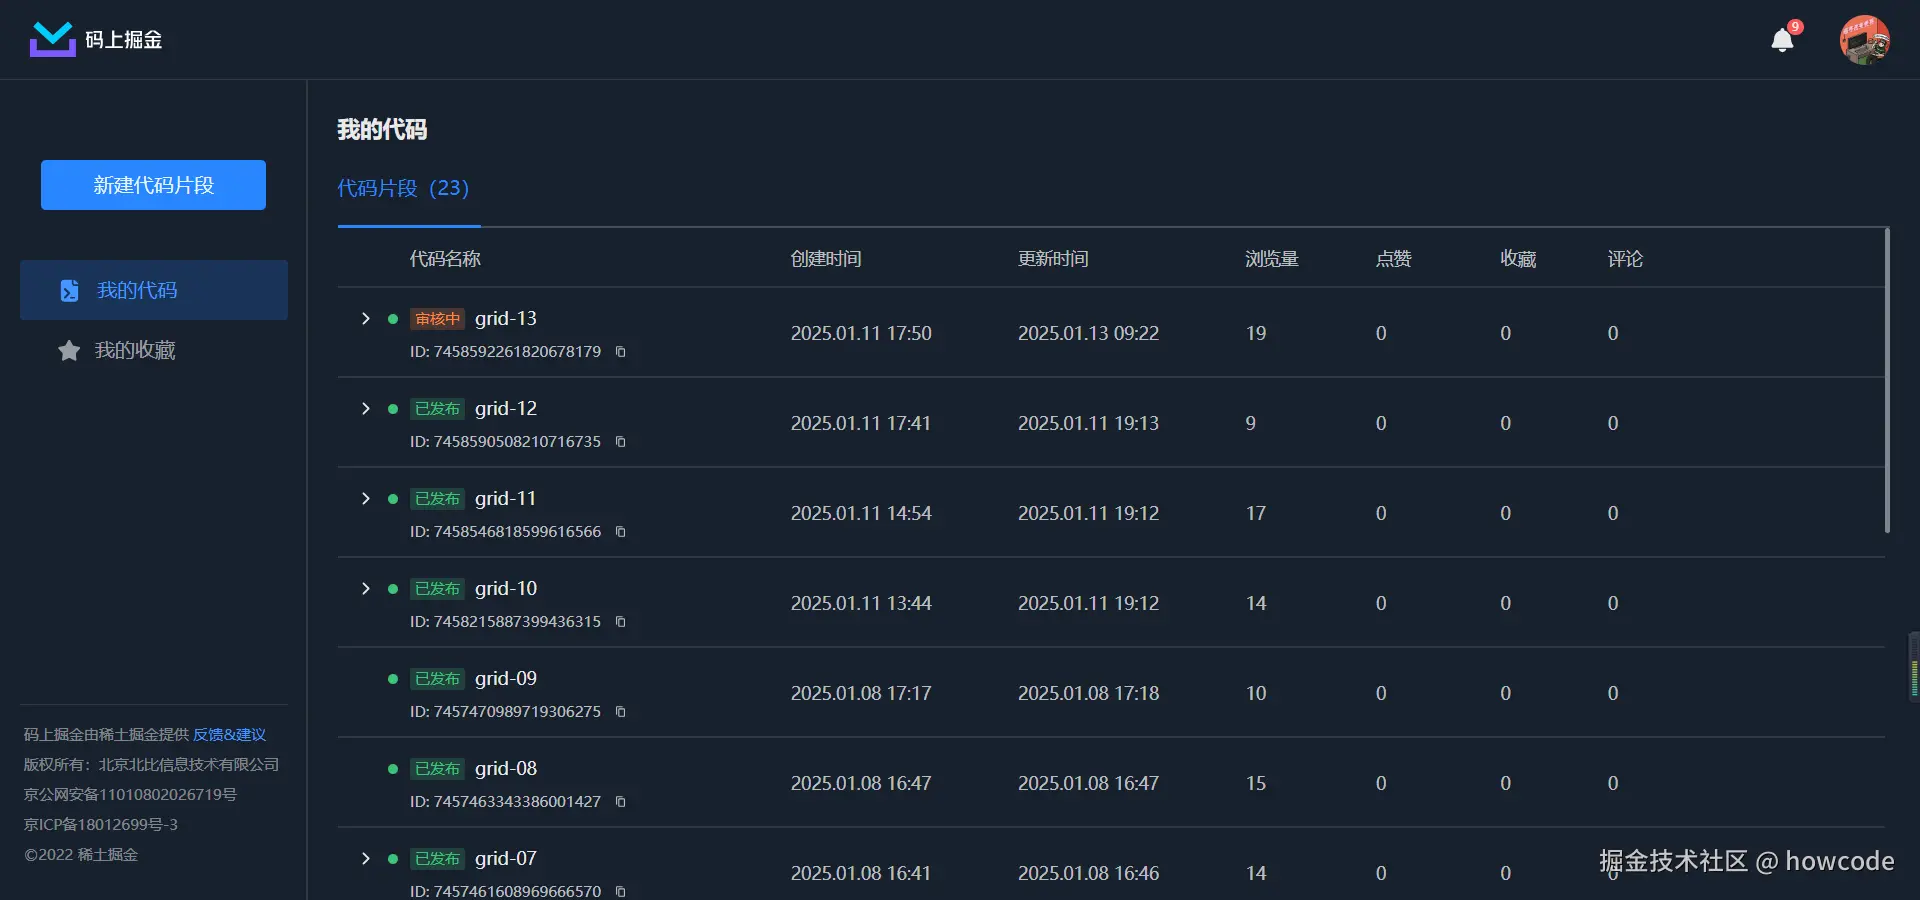Click the 新建代码片段 button
Viewport: 1920px width, 900px height.
(x=153, y=185)
